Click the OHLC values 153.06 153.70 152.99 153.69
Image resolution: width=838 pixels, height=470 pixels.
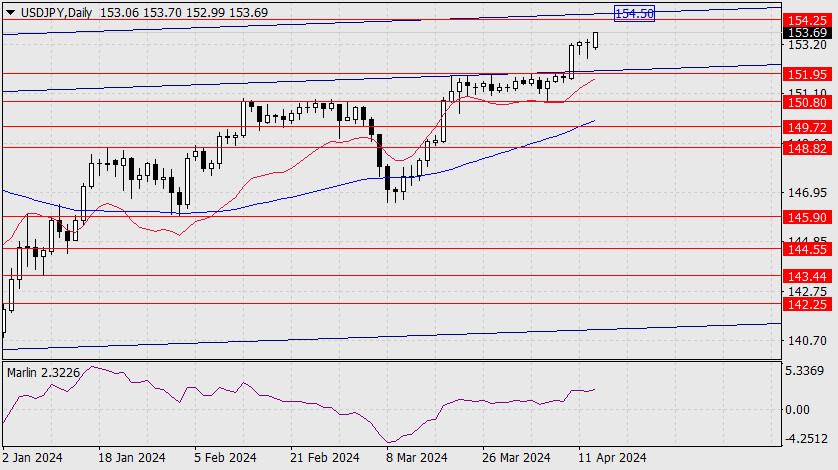(x=184, y=13)
